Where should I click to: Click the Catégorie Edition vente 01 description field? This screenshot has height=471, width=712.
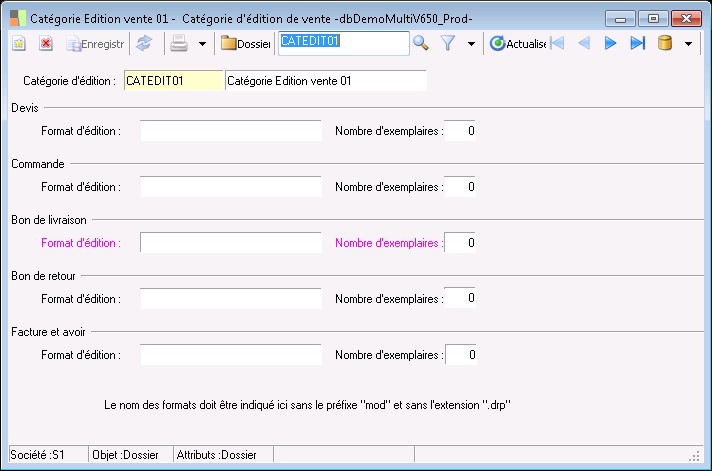pos(326,81)
